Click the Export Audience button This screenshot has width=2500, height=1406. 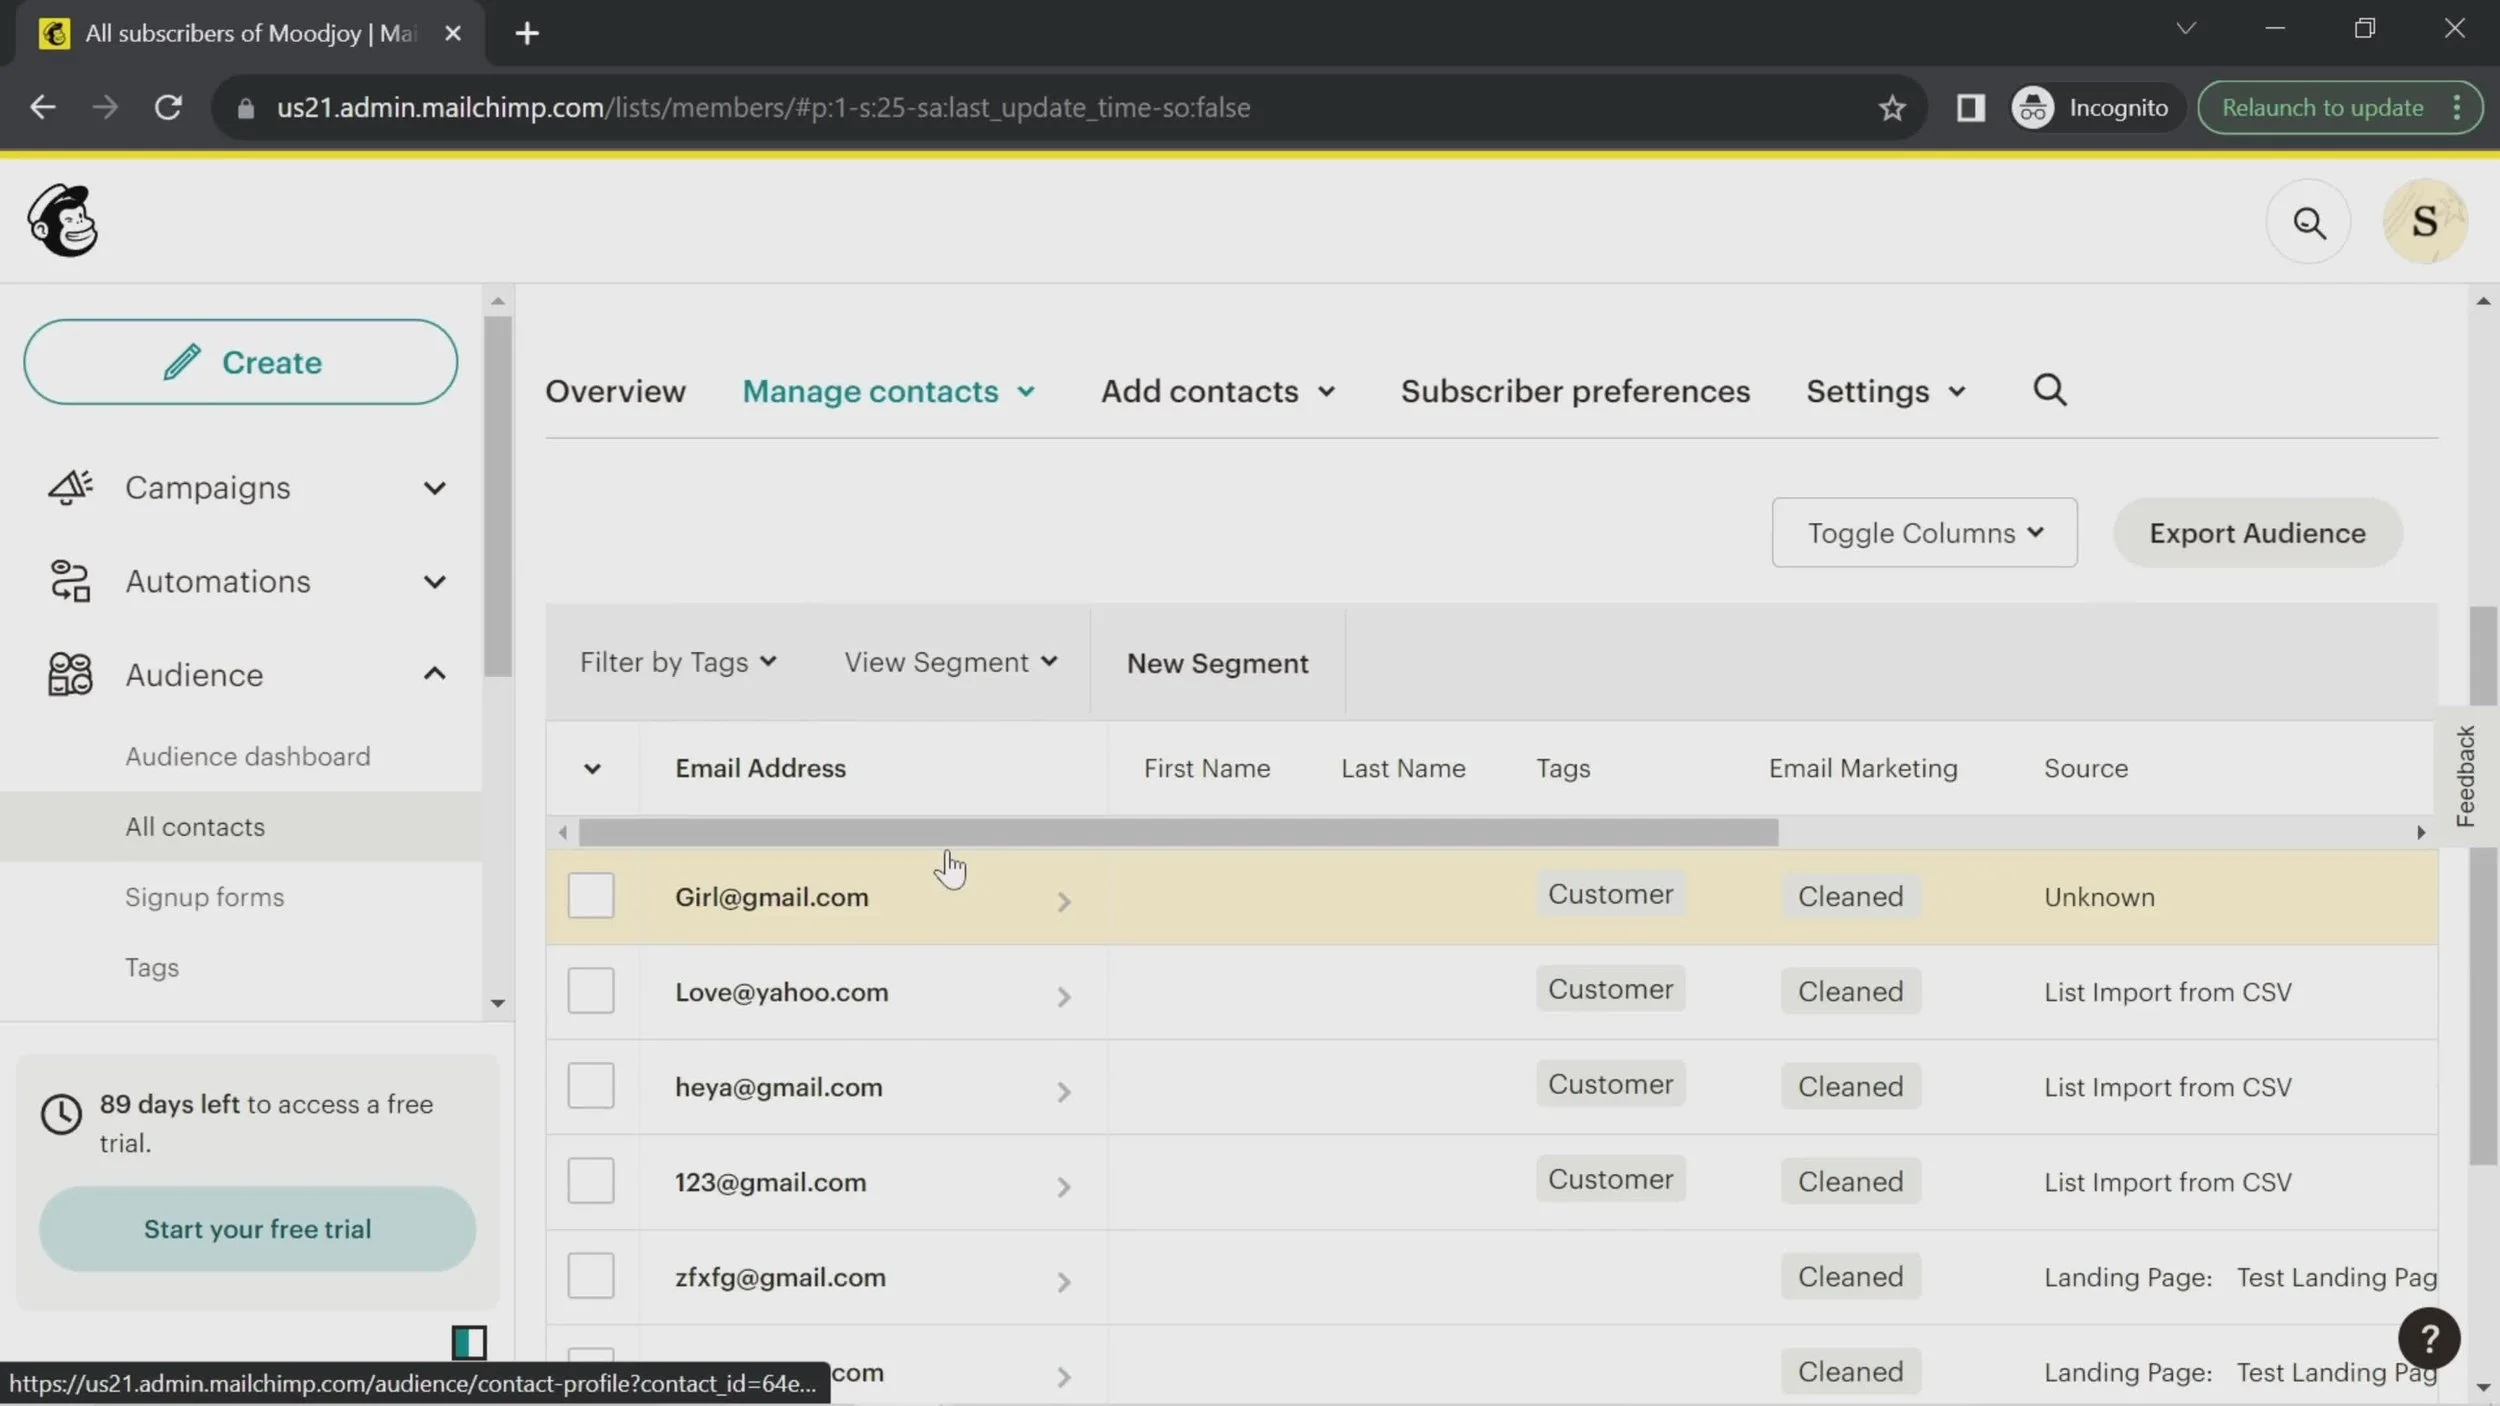tap(2256, 533)
